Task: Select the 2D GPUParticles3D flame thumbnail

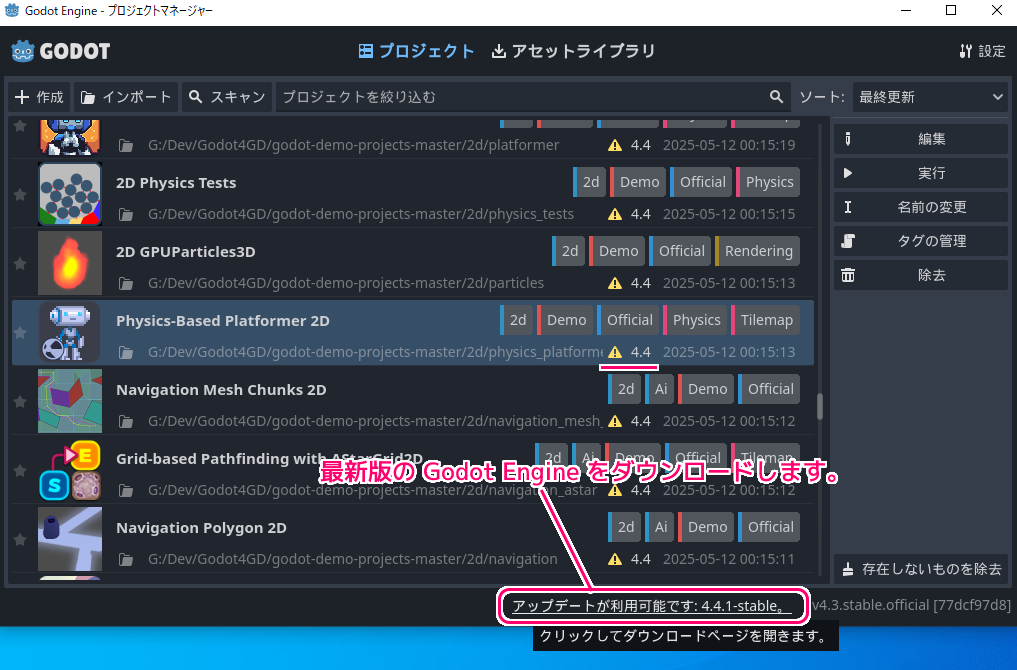Action: point(70,263)
